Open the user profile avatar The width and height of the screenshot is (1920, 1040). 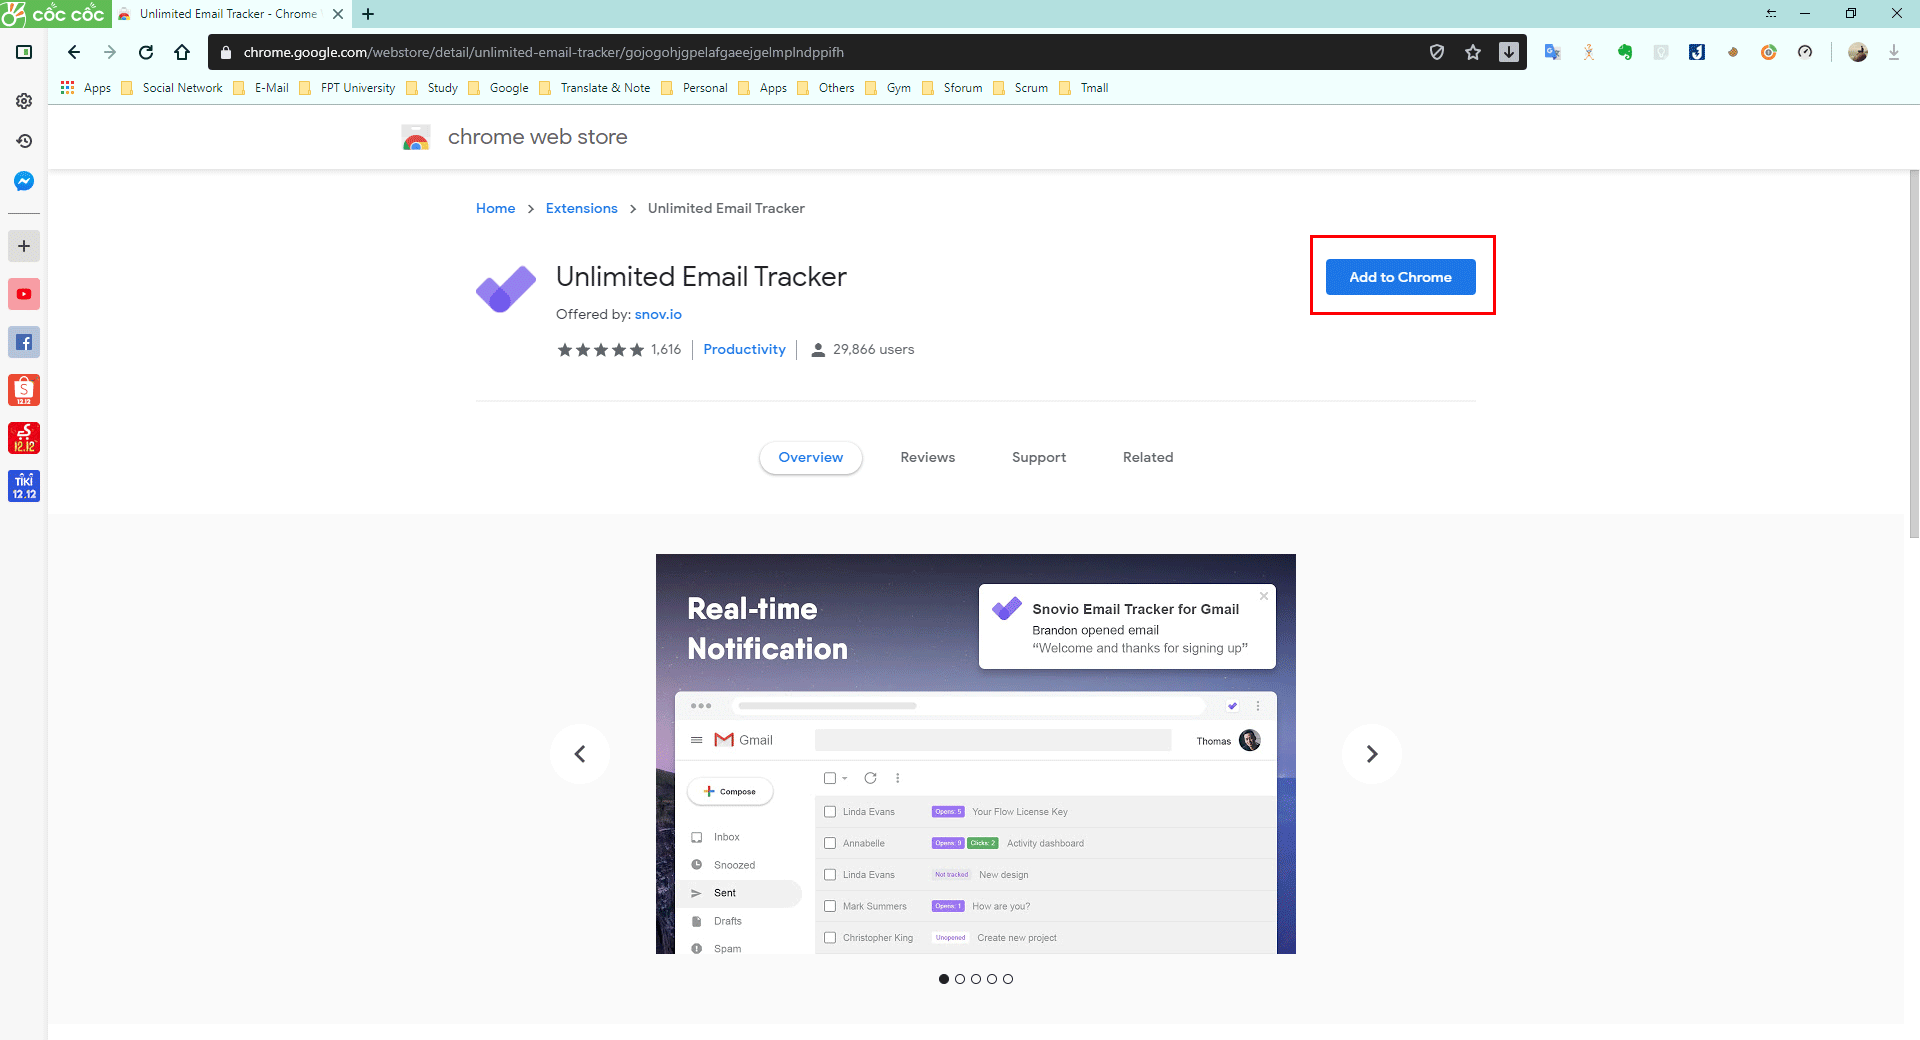tap(1858, 52)
